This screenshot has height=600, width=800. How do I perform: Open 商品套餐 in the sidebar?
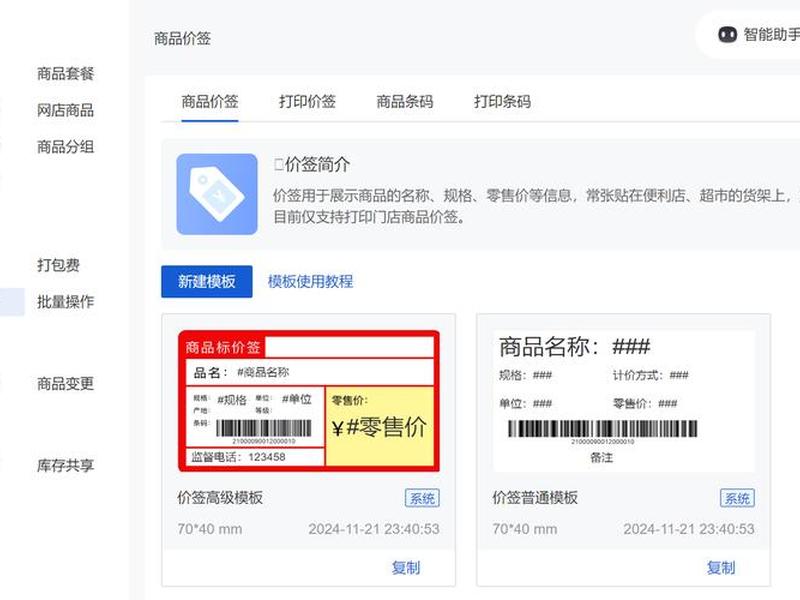click(65, 73)
